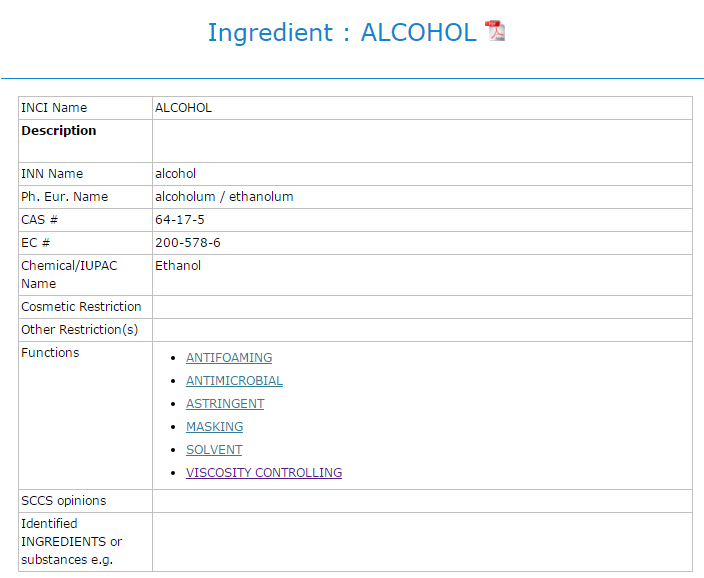The width and height of the screenshot is (704, 578).
Task: Click the Other Restriction(s) row label
Action: click(79, 330)
